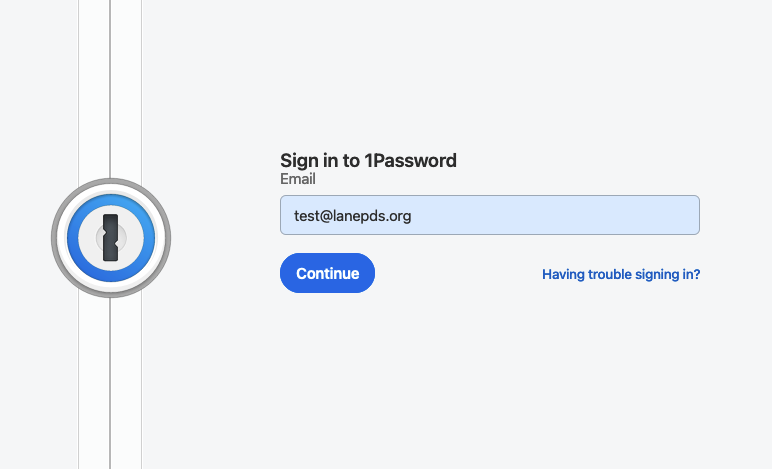Click the keyhole in the logo's center
772x469 pixels.
(111, 238)
